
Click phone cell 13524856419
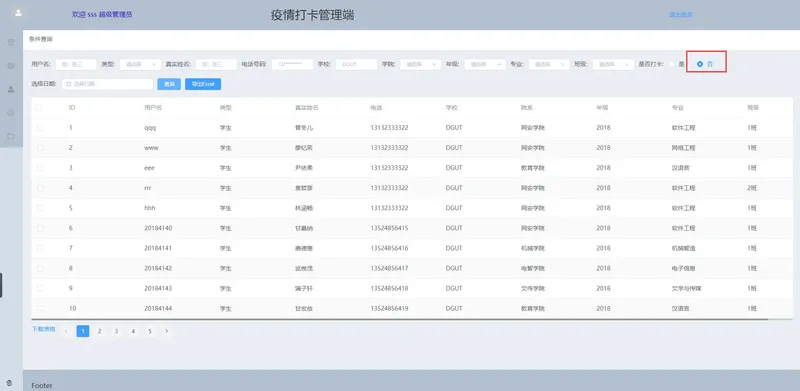tap(389, 308)
